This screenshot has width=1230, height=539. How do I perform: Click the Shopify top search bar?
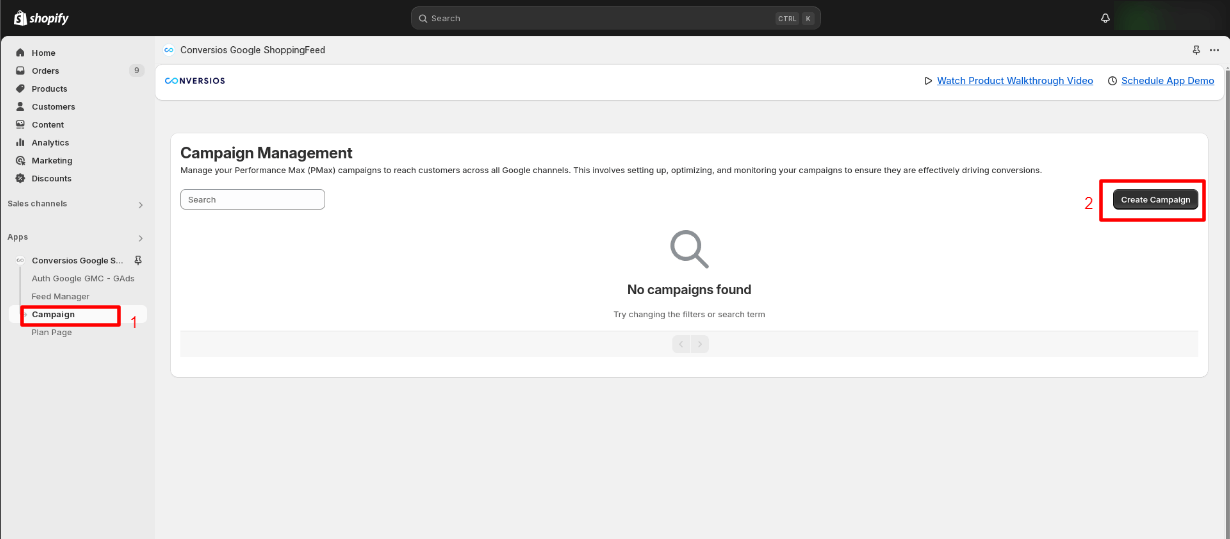pos(615,18)
